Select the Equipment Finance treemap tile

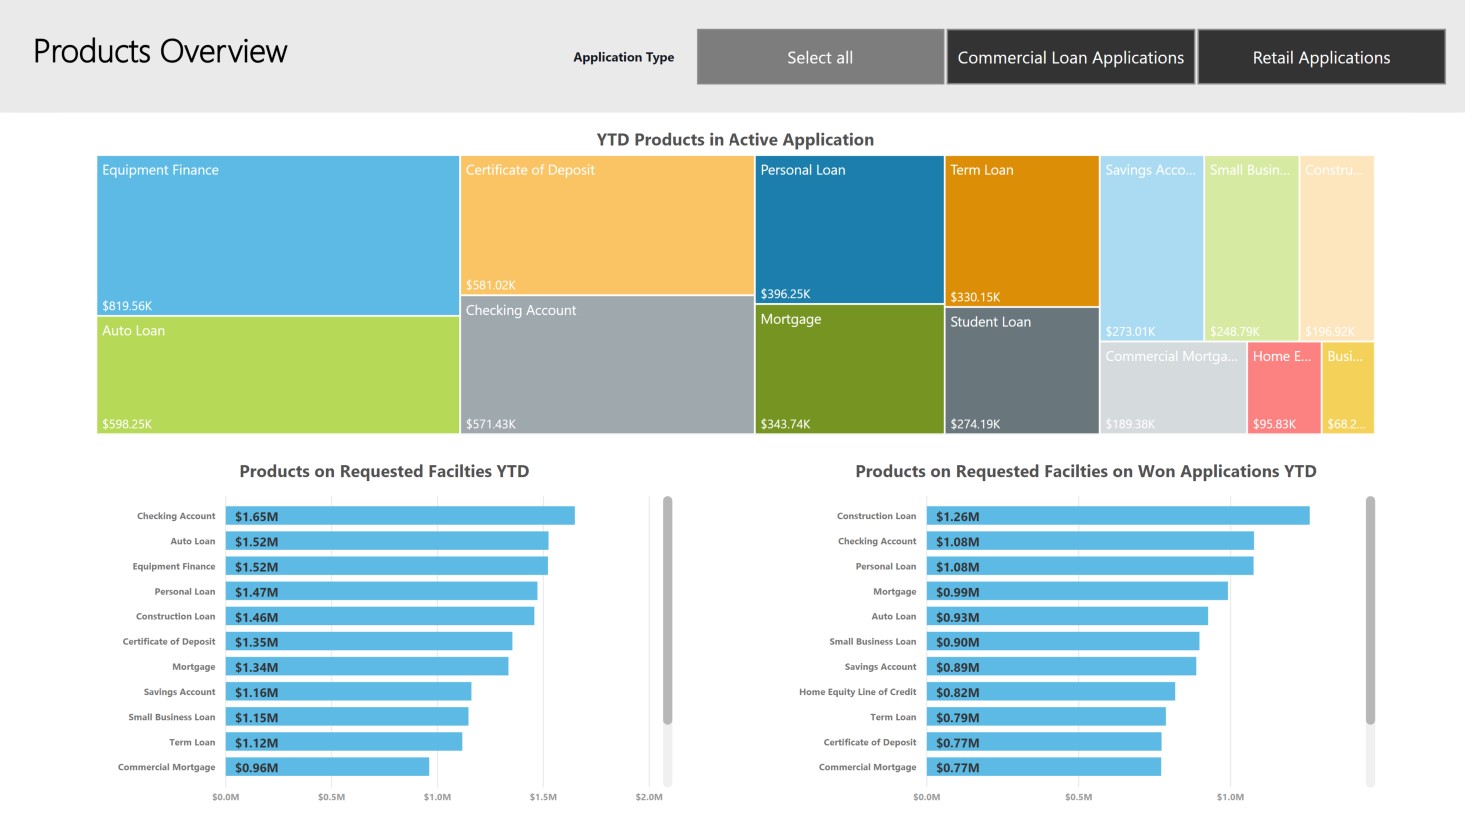pyautogui.click(x=278, y=235)
